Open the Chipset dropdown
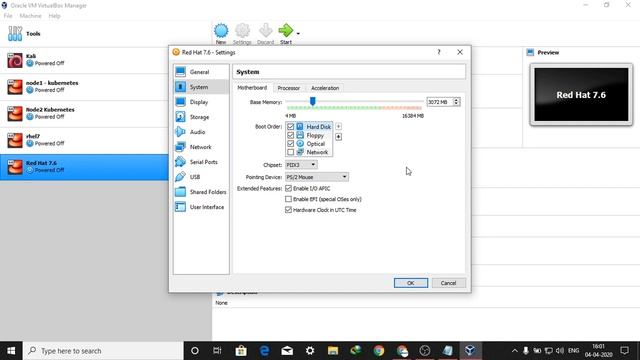Screen dimensions: 640x360 [301, 165]
